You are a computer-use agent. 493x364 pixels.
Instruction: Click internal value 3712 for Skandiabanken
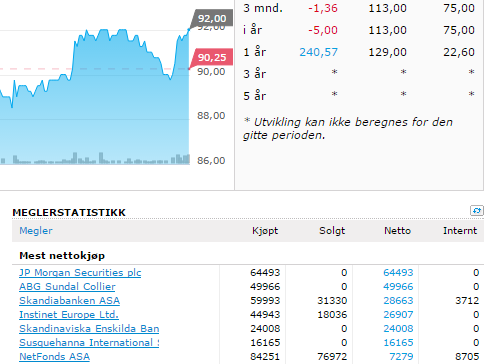click(467, 301)
